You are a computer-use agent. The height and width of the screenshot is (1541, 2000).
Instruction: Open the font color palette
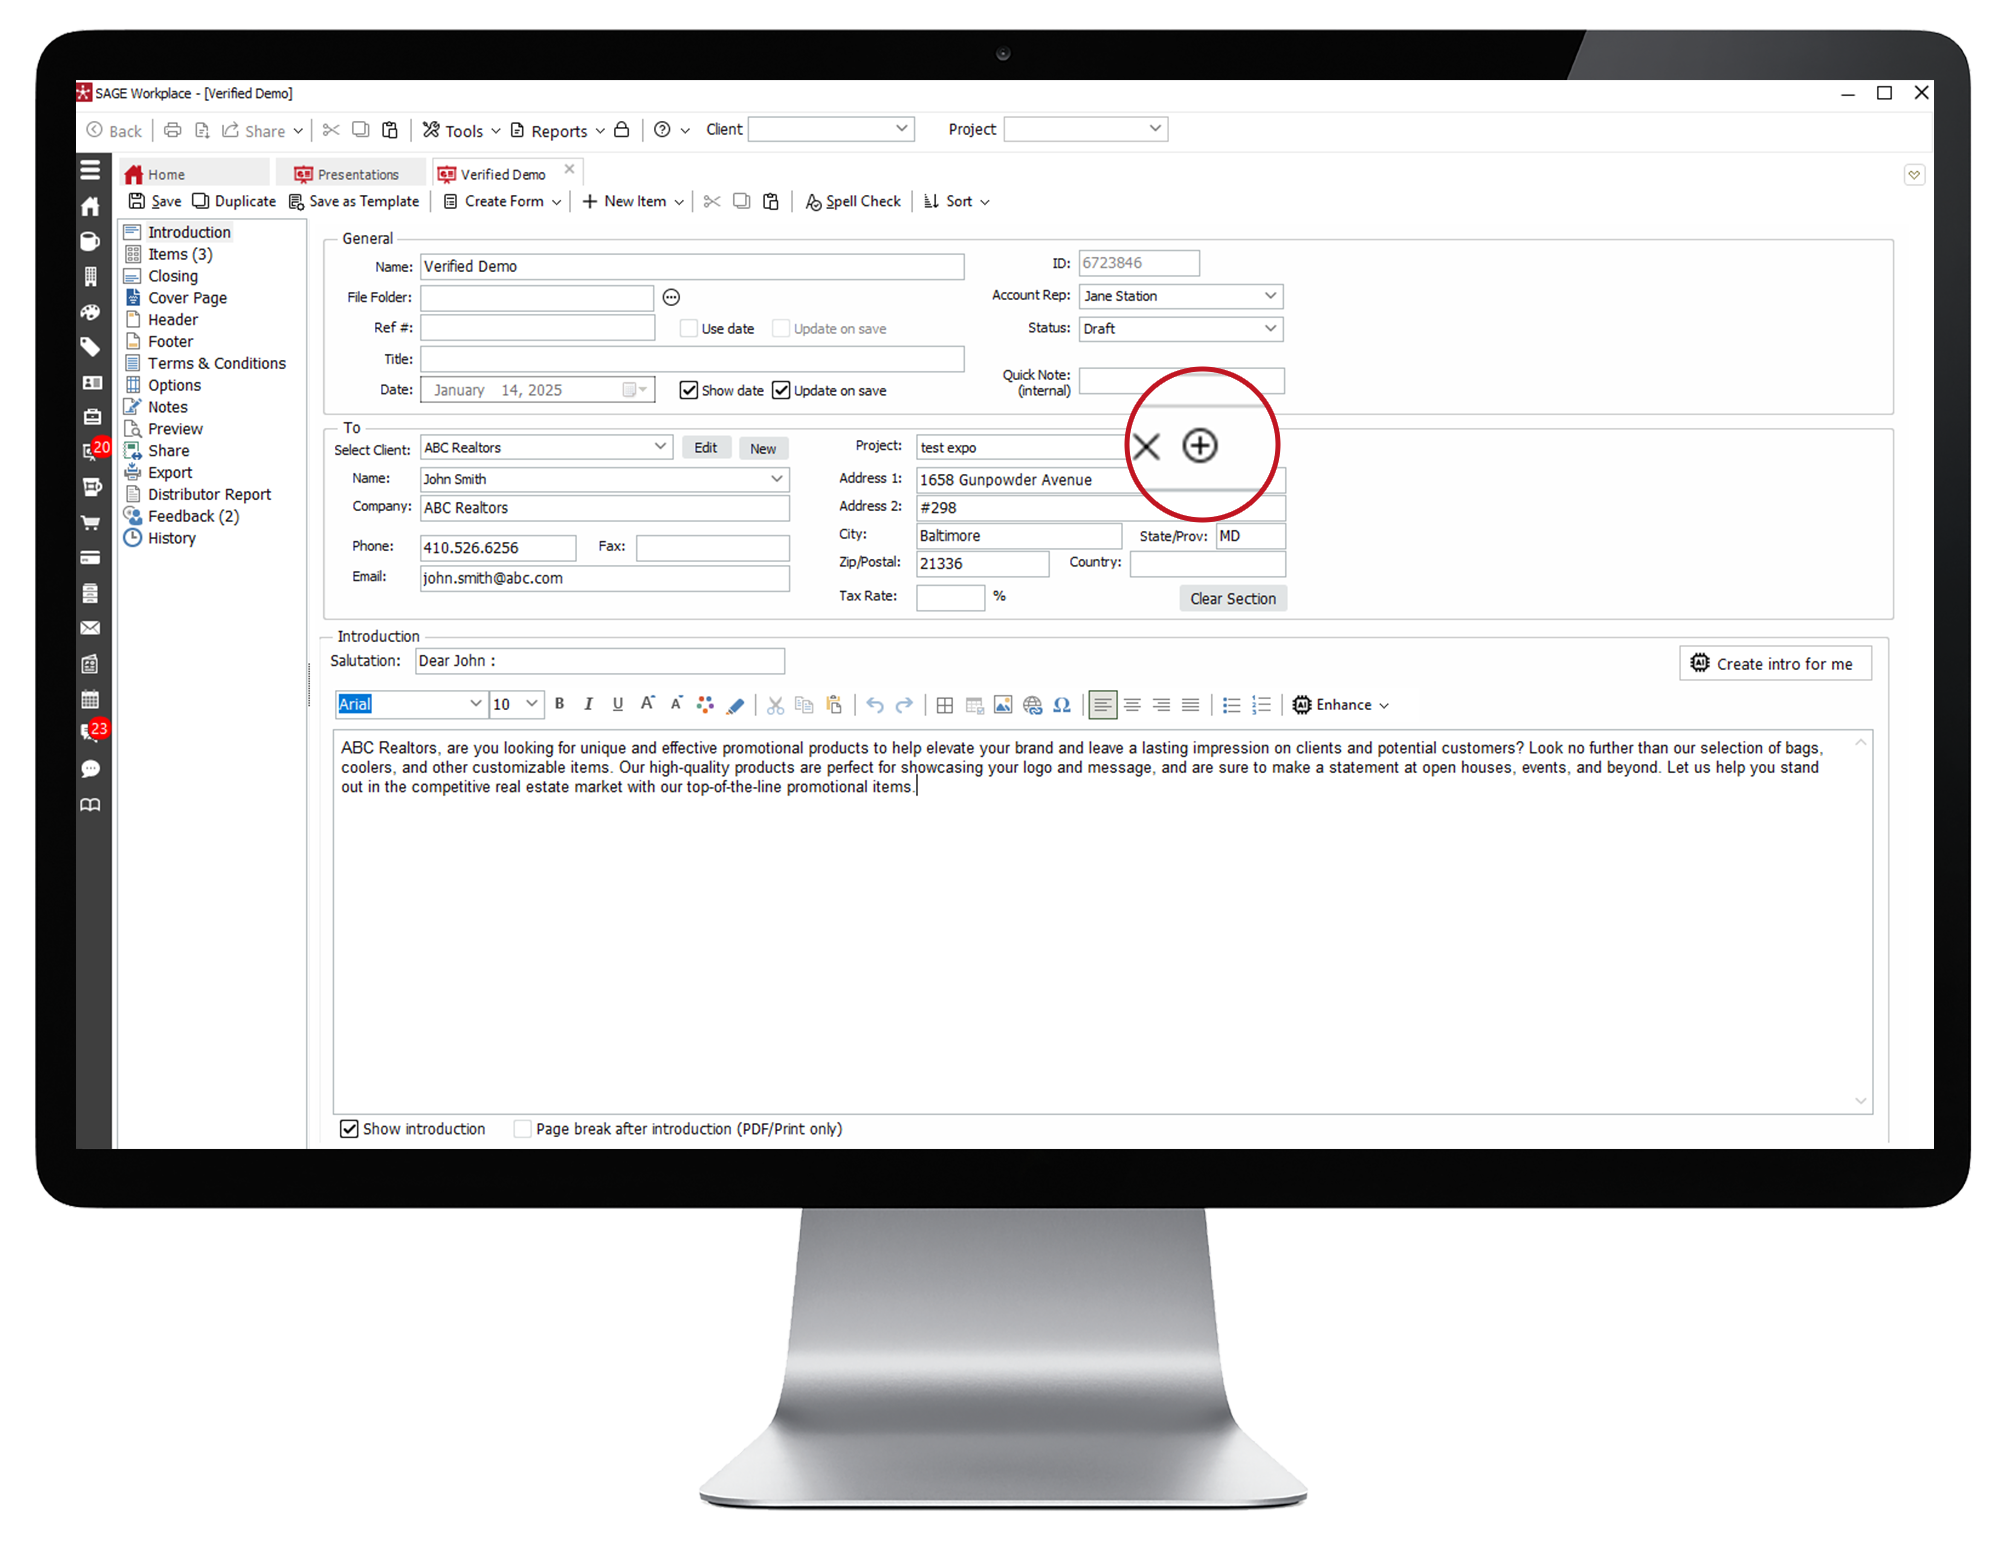click(x=705, y=705)
